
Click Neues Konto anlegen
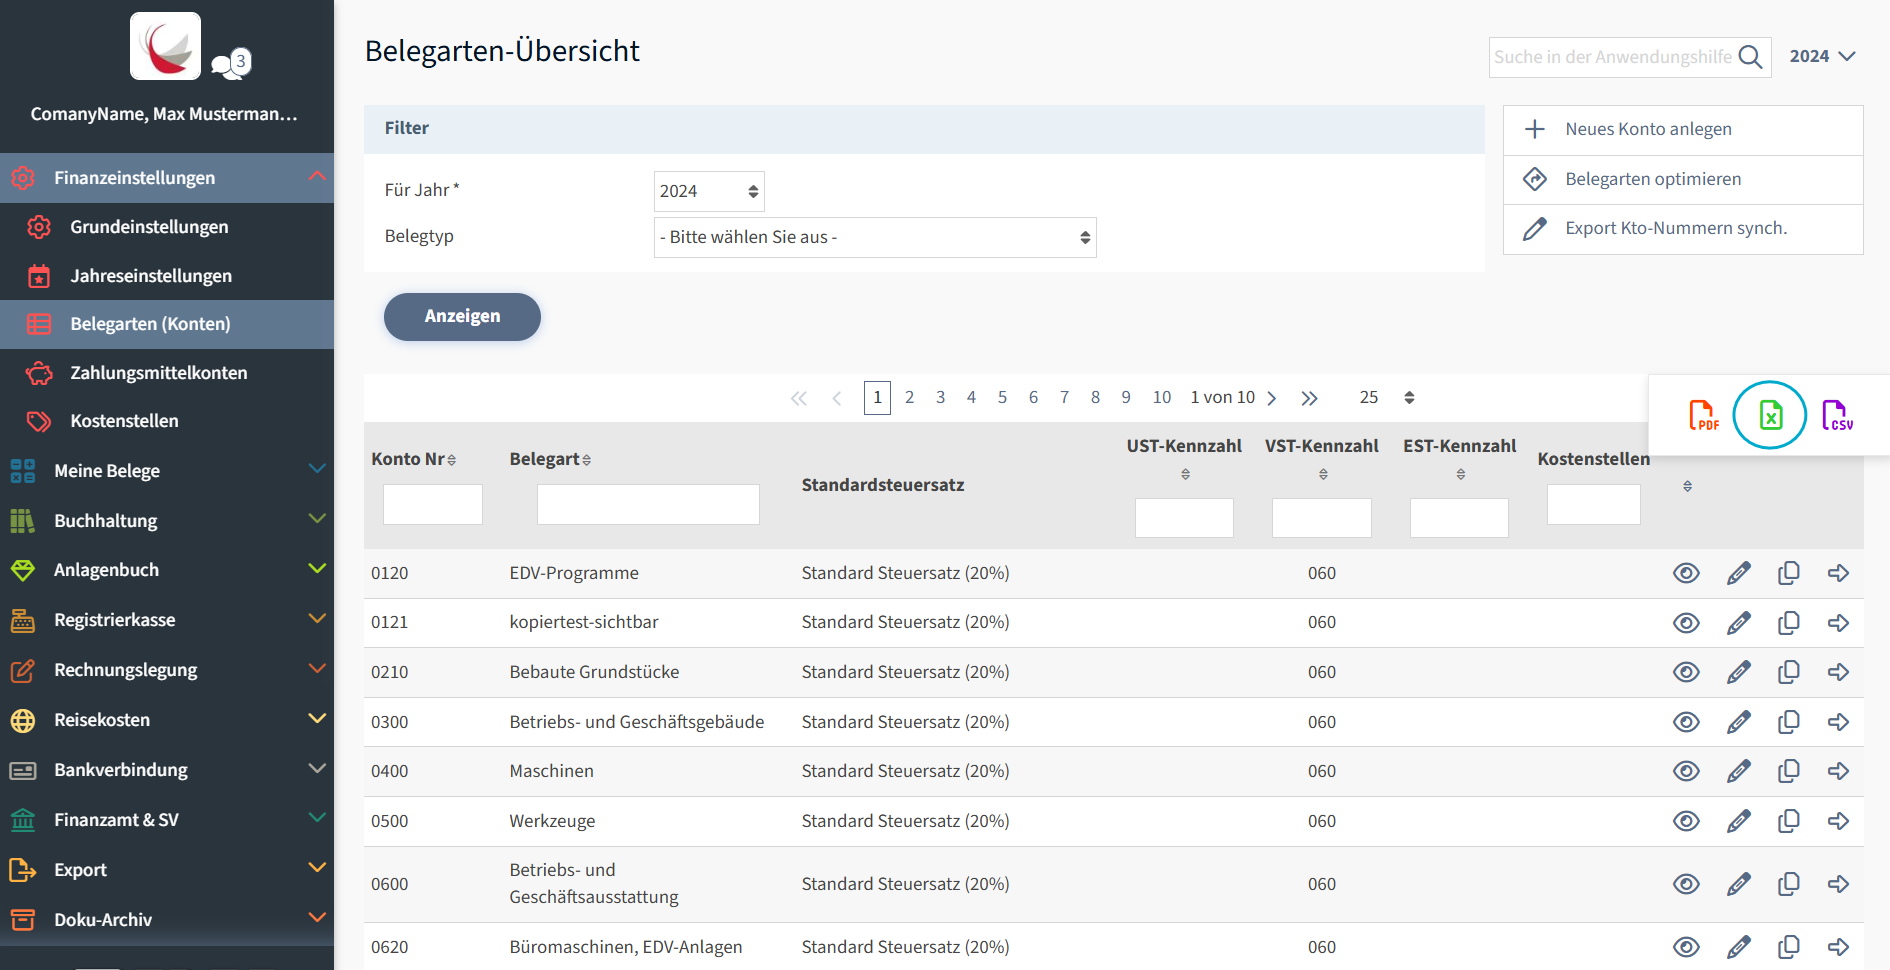[x=1648, y=129]
